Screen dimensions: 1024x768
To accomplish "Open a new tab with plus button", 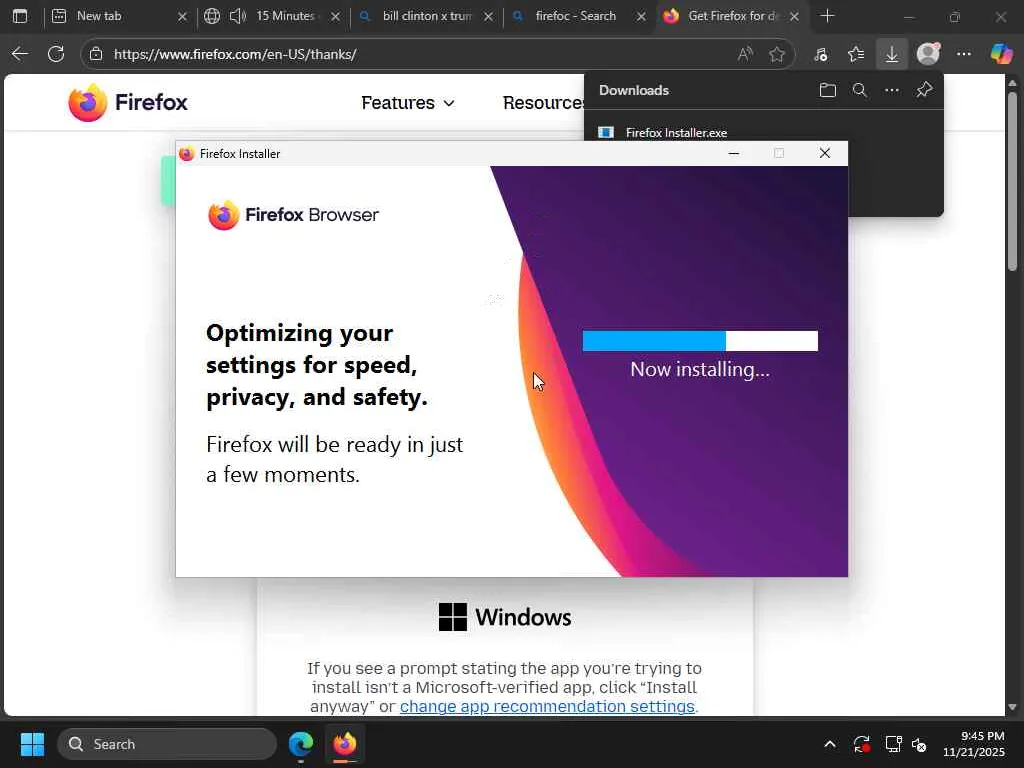I will 827,16.
